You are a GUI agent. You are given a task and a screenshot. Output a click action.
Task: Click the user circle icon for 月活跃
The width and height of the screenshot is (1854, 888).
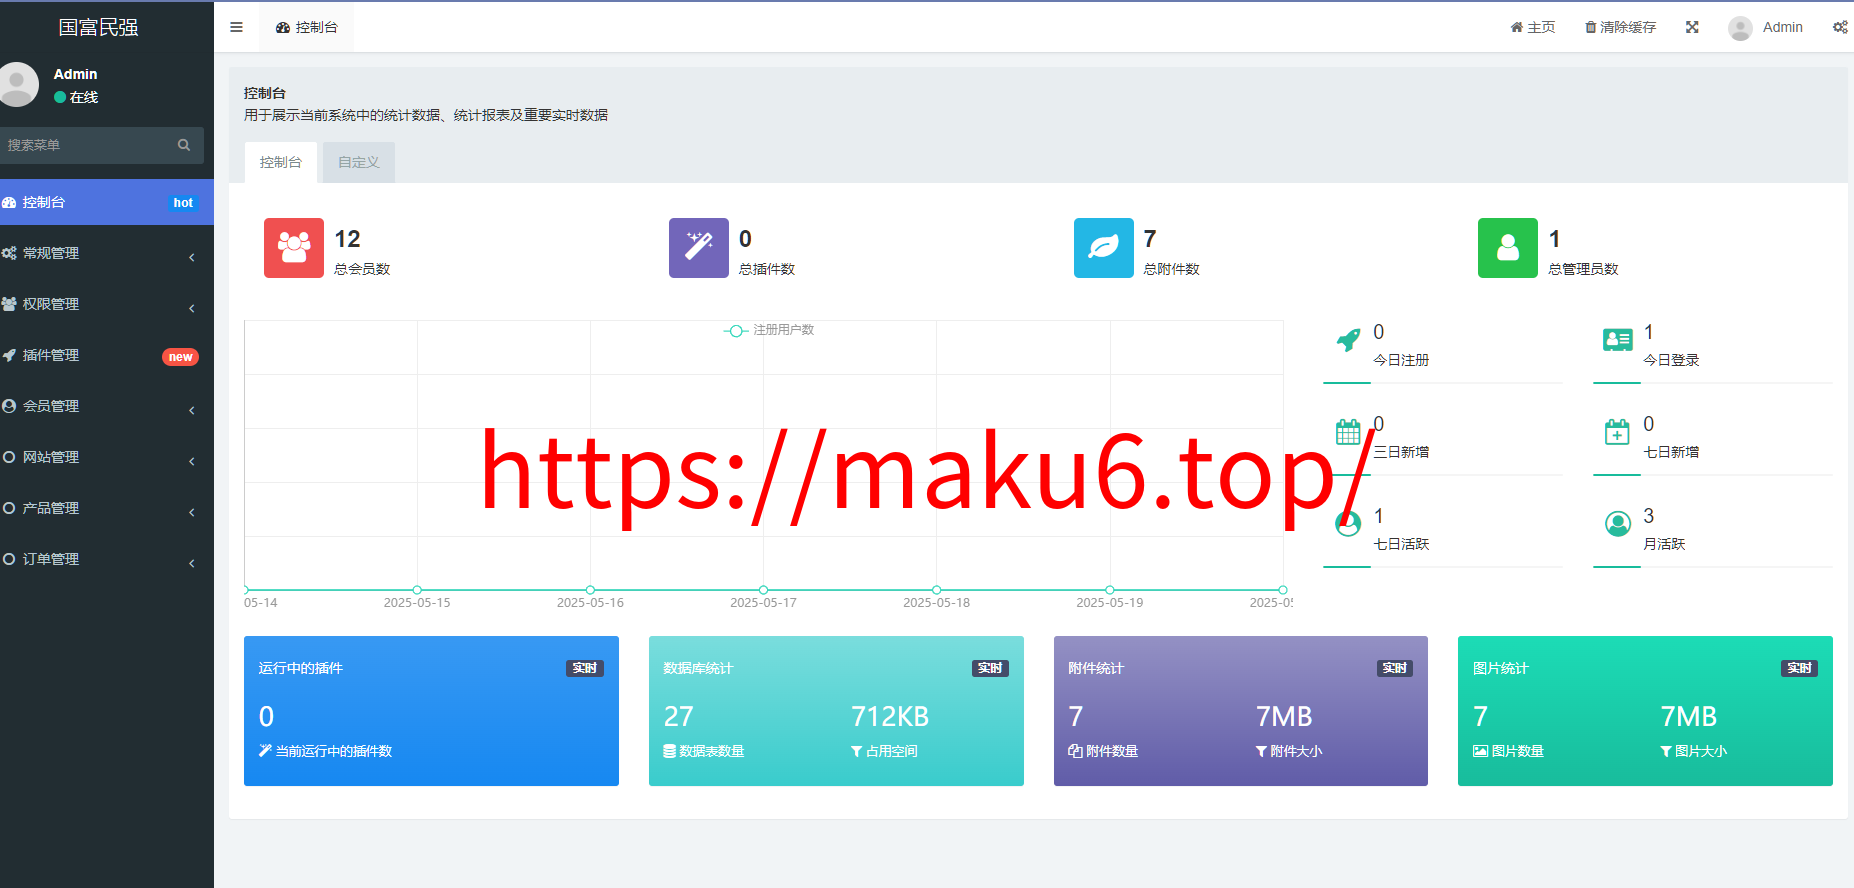(1618, 523)
